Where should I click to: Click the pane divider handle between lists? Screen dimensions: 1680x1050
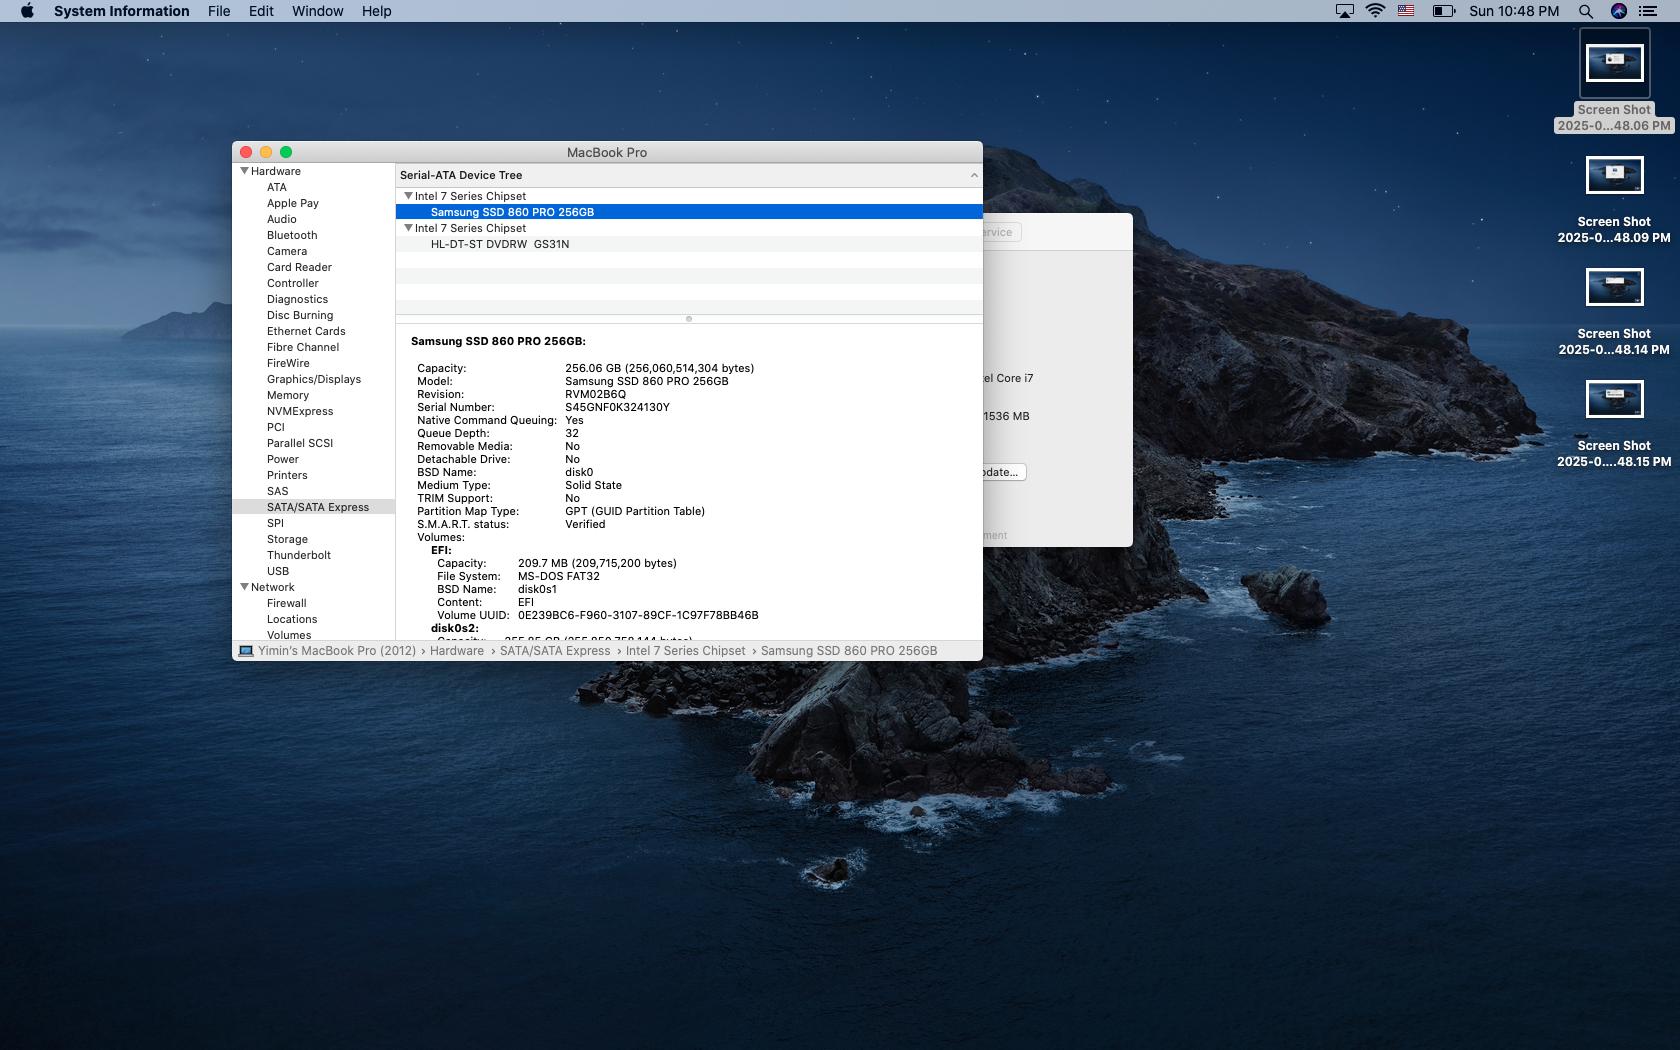[x=688, y=319]
